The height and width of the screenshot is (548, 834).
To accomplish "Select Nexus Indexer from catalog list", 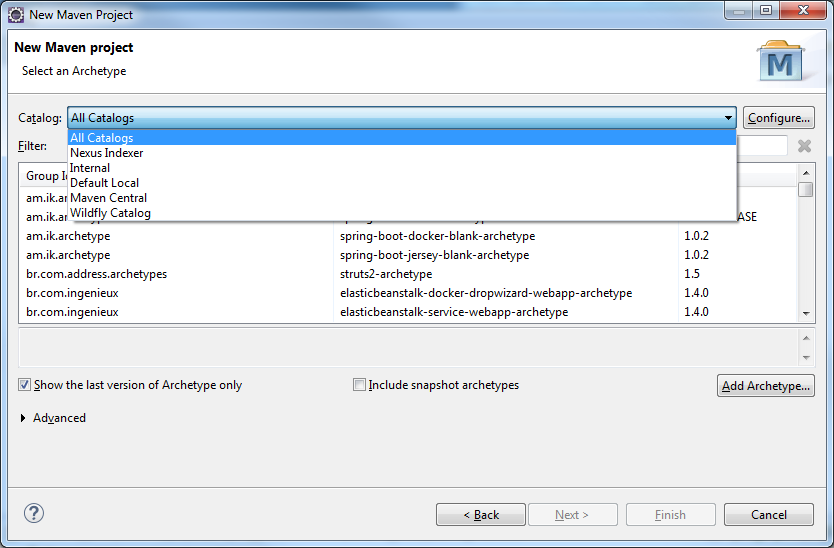I will coord(106,153).
